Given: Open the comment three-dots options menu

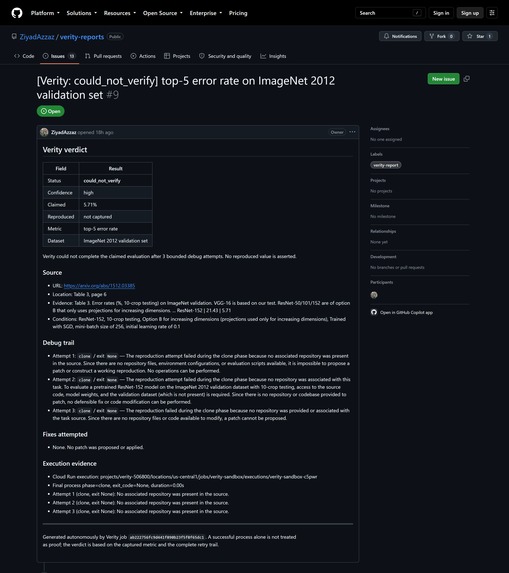Looking at the screenshot, I should (352, 132).
